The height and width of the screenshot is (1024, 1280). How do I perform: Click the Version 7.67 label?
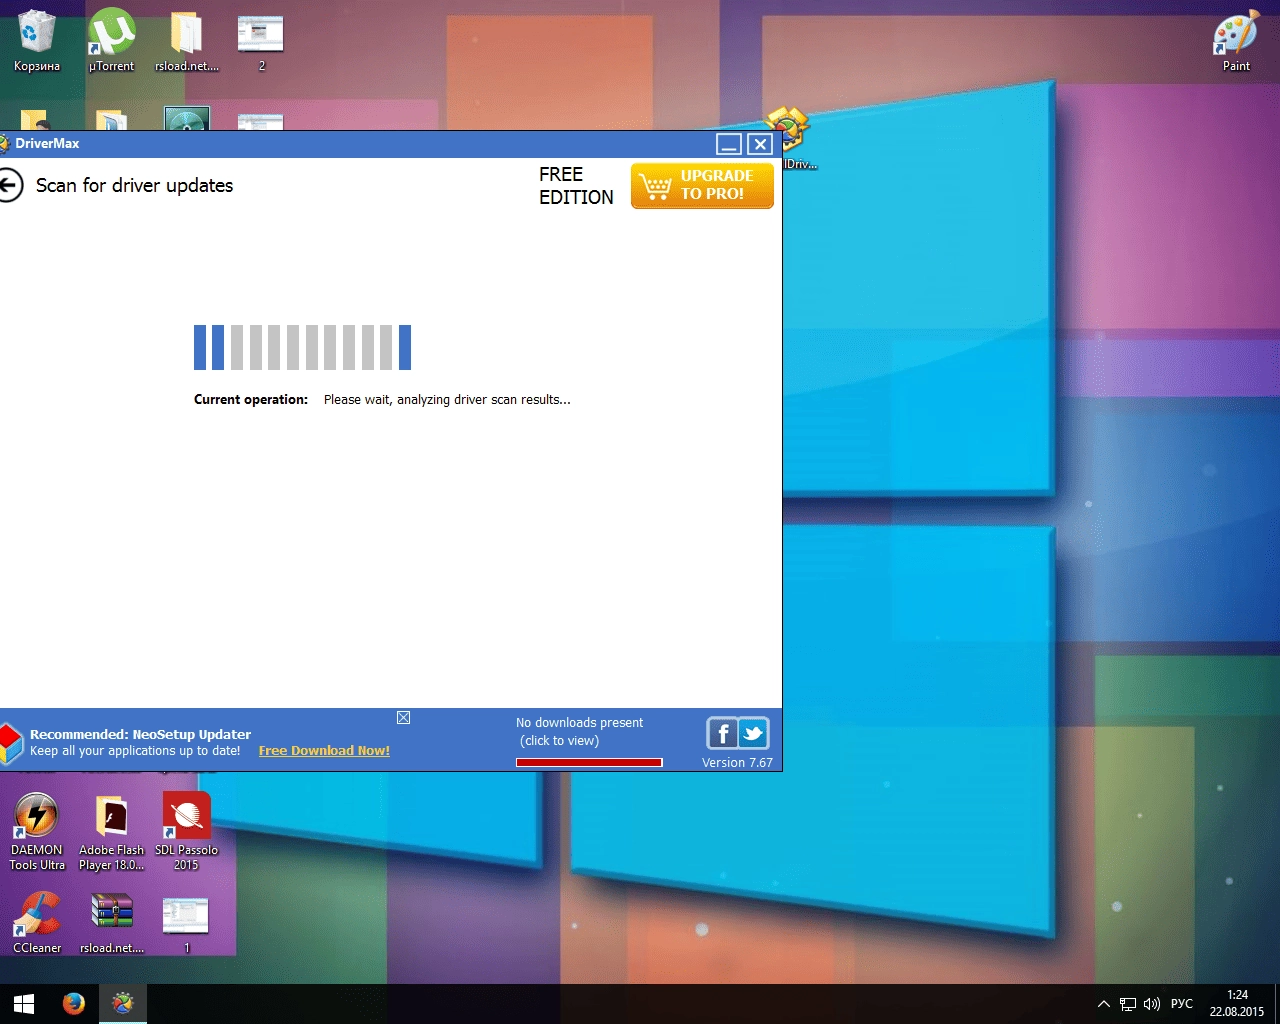pos(737,762)
